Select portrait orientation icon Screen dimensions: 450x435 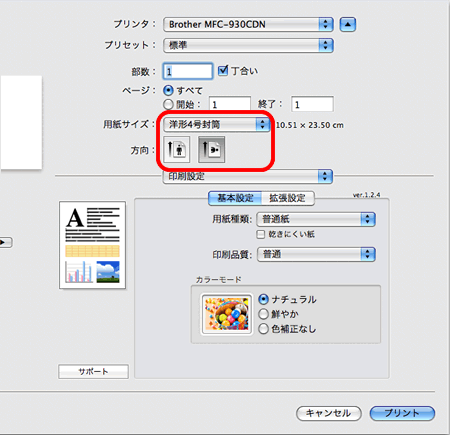[x=177, y=149]
